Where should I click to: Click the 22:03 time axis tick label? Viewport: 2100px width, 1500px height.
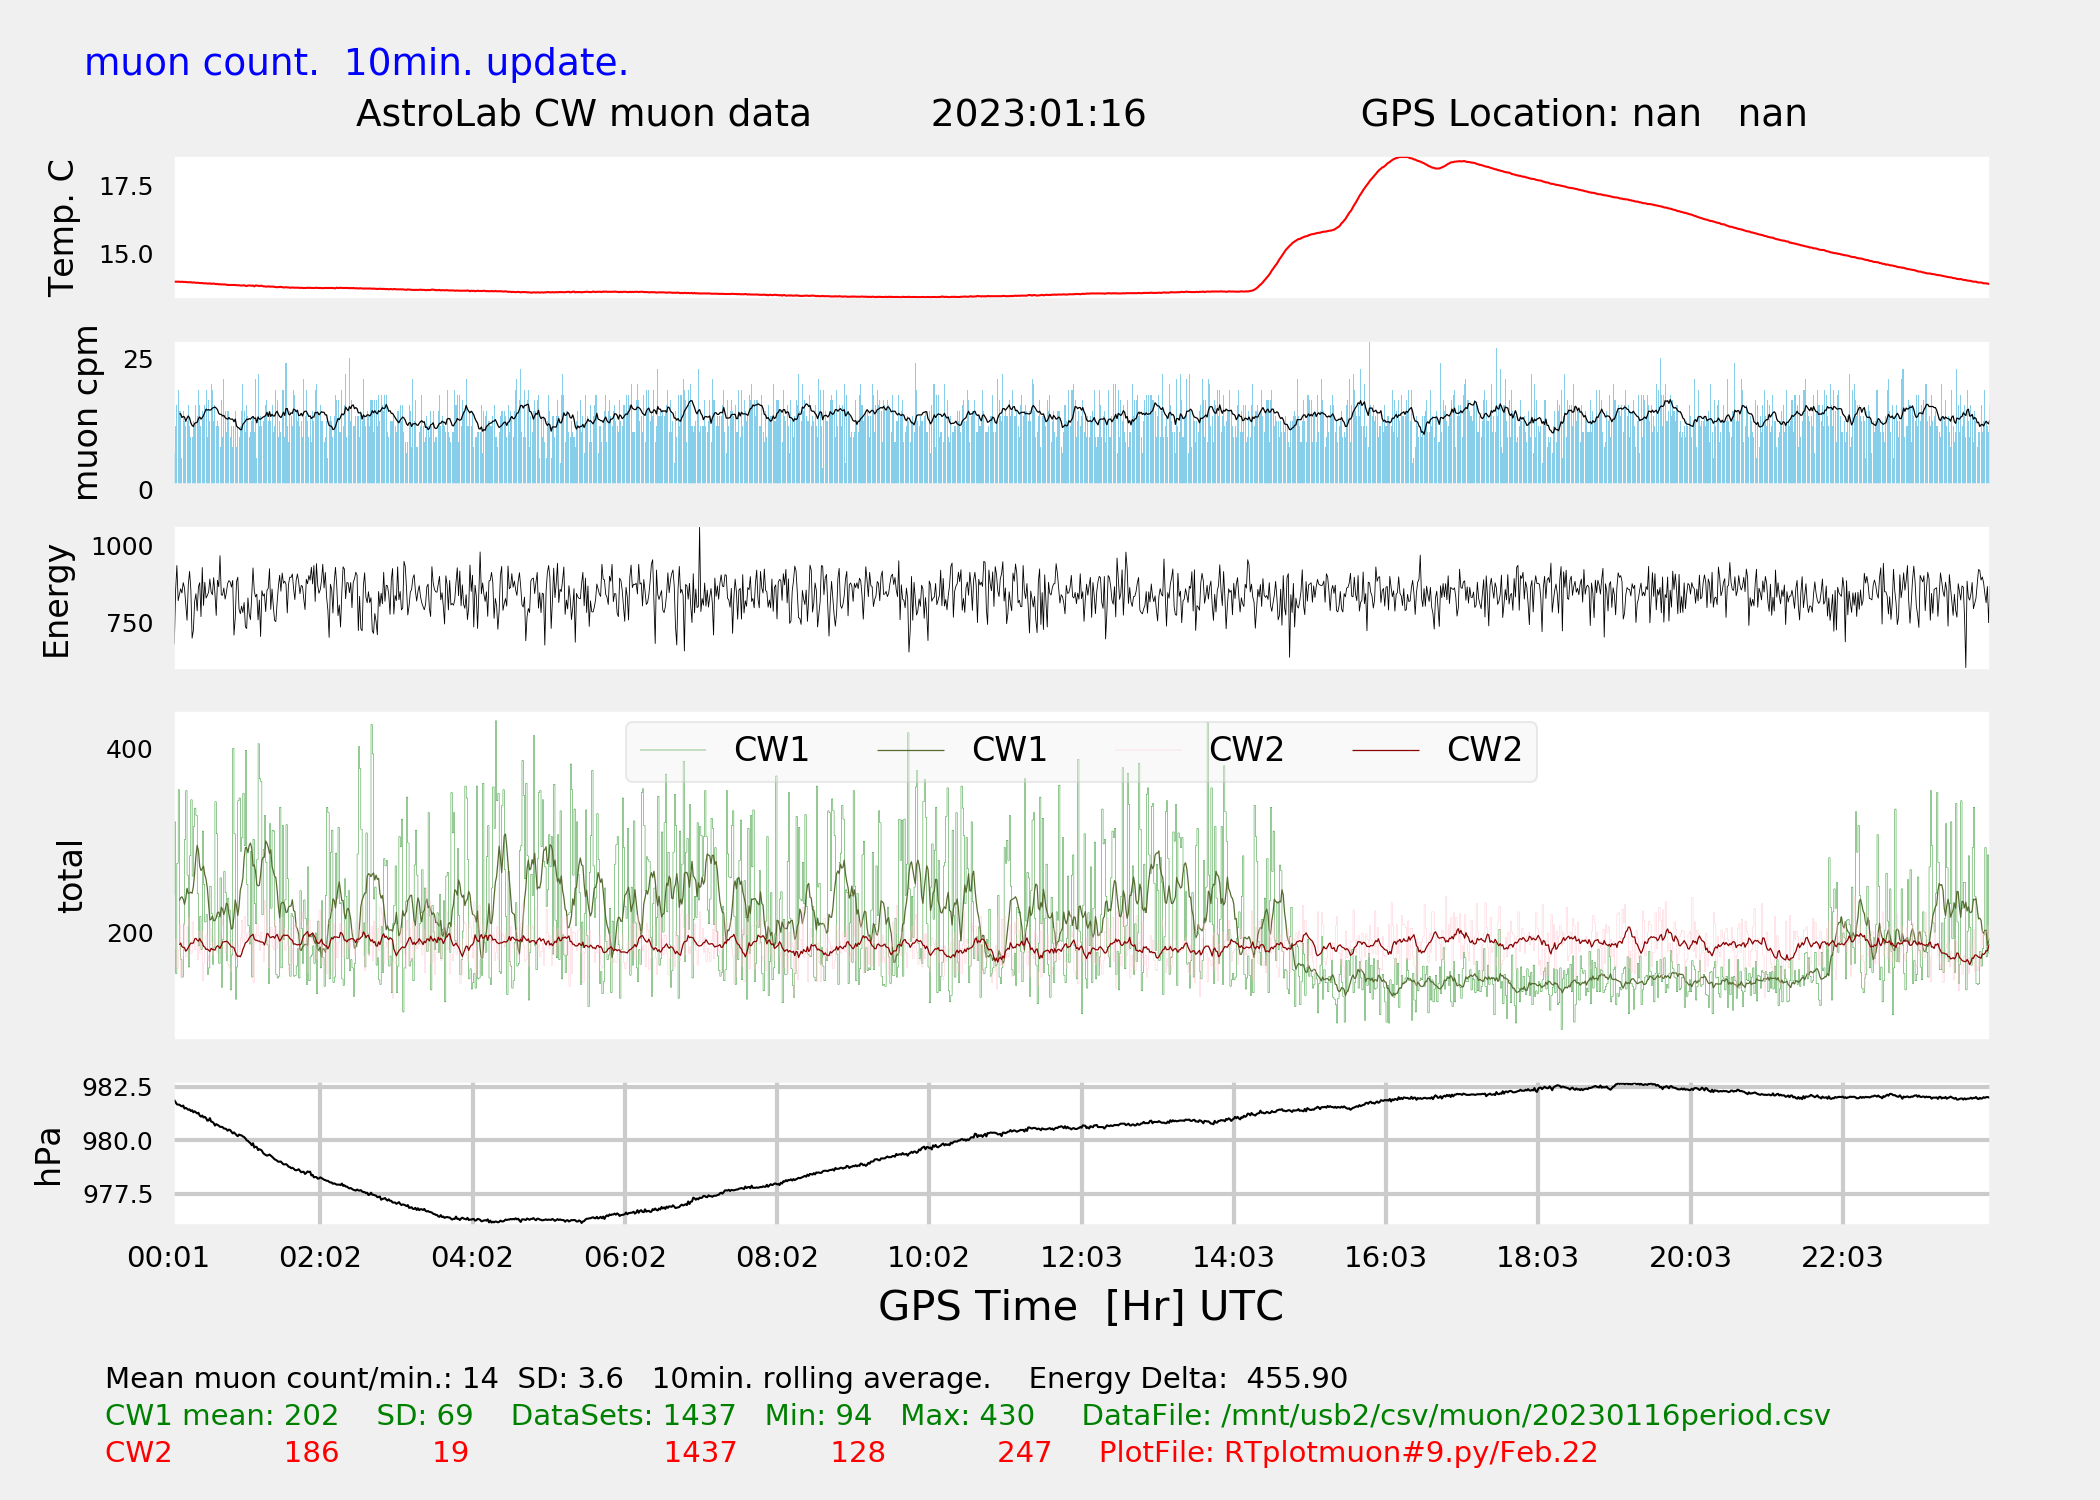pos(1841,1257)
